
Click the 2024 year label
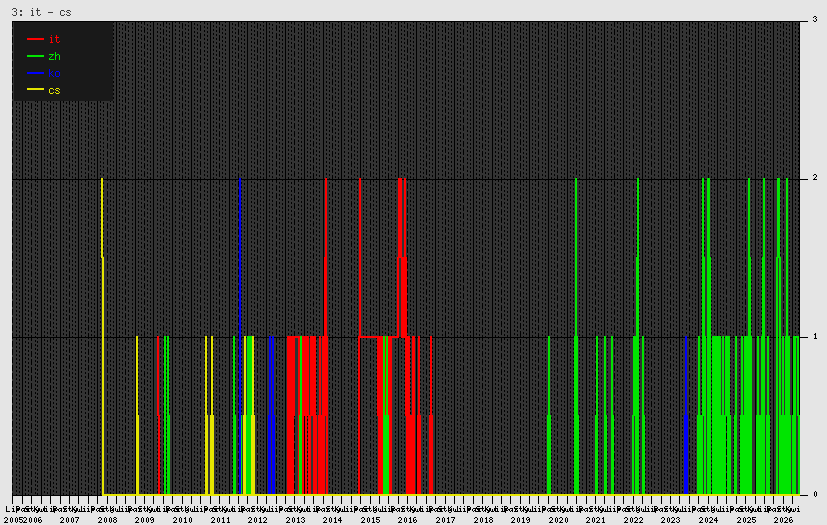[708, 520]
